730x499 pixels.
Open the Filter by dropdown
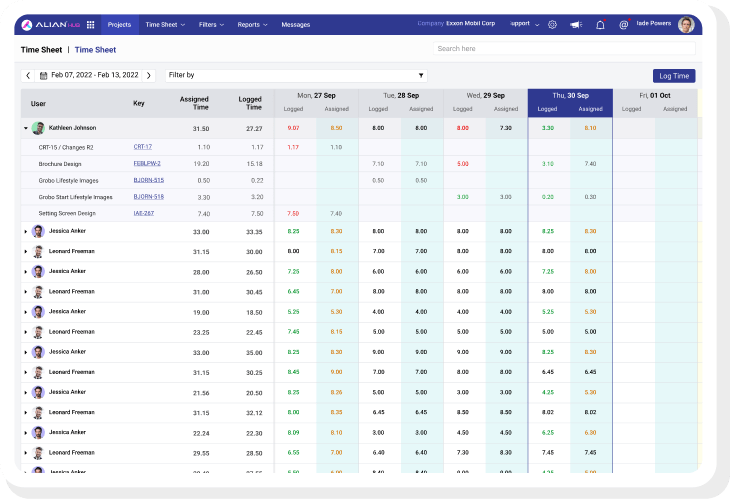(296, 75)
